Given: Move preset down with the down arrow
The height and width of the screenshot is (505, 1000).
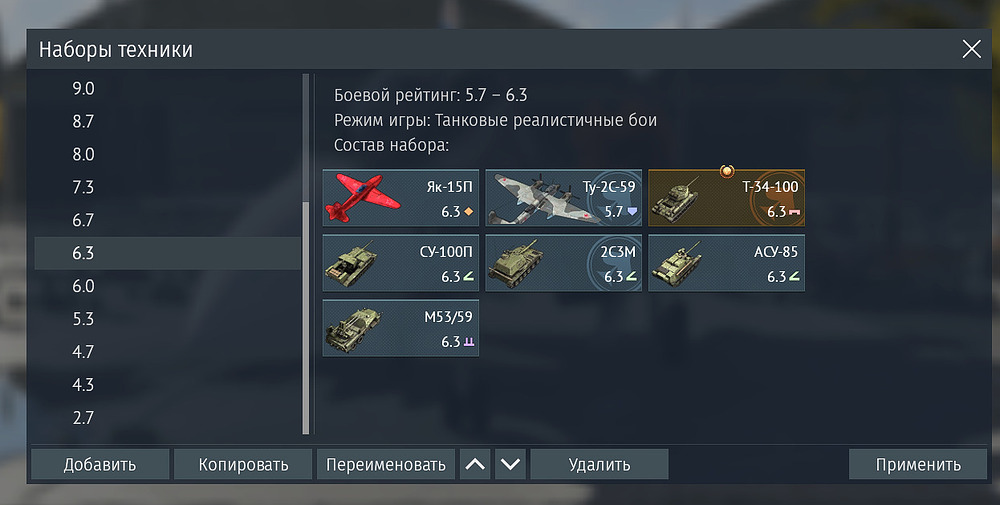Looking at the screenshot, I should click(x=510, y=464).
